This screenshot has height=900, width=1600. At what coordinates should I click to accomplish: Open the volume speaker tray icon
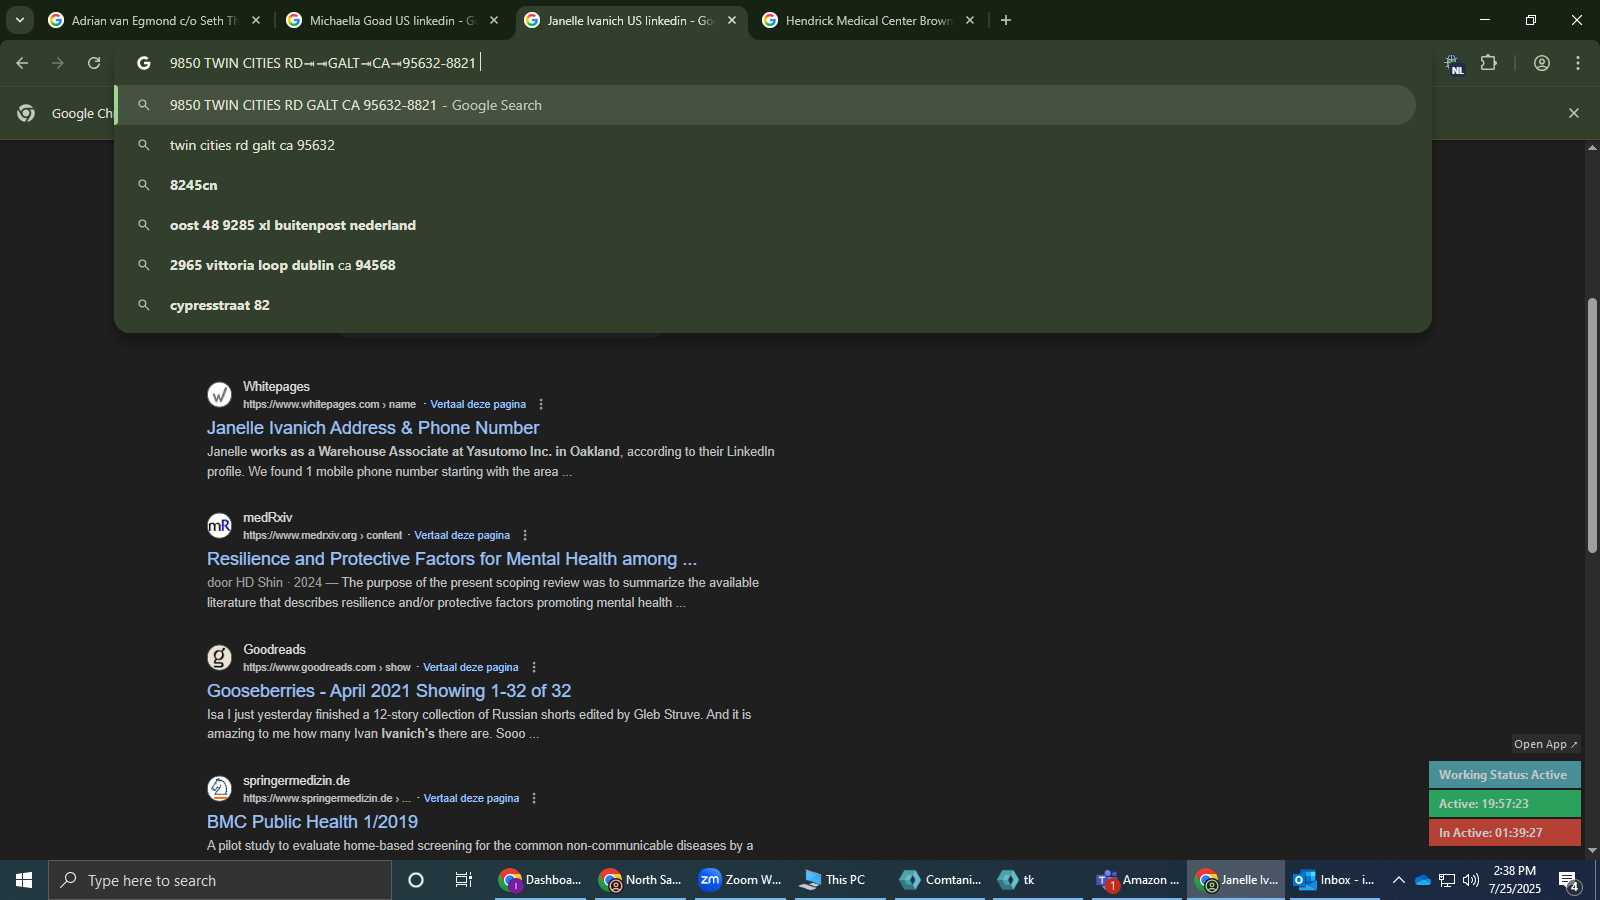click(1471, 880)
